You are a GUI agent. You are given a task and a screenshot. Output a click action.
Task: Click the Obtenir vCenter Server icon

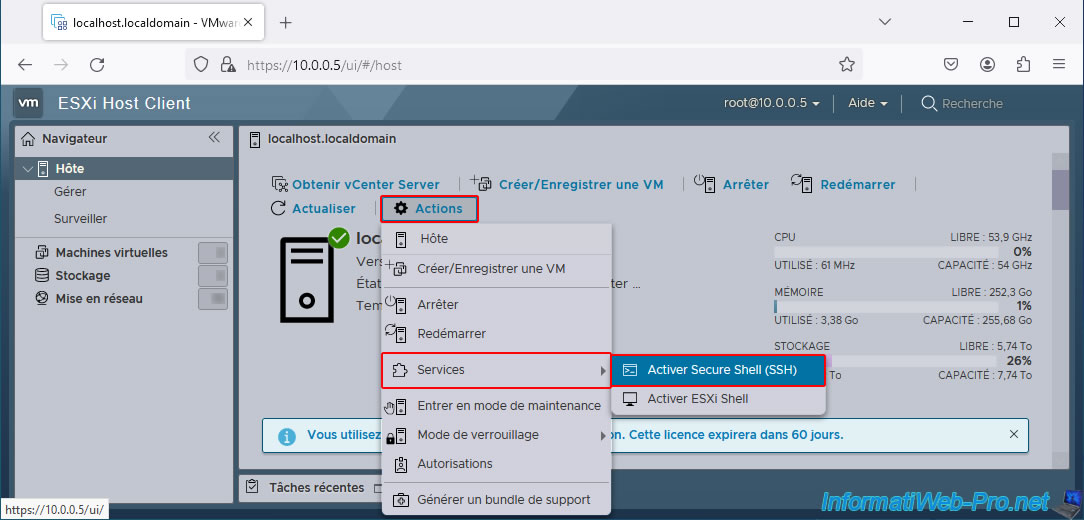(x=280, y=184)
